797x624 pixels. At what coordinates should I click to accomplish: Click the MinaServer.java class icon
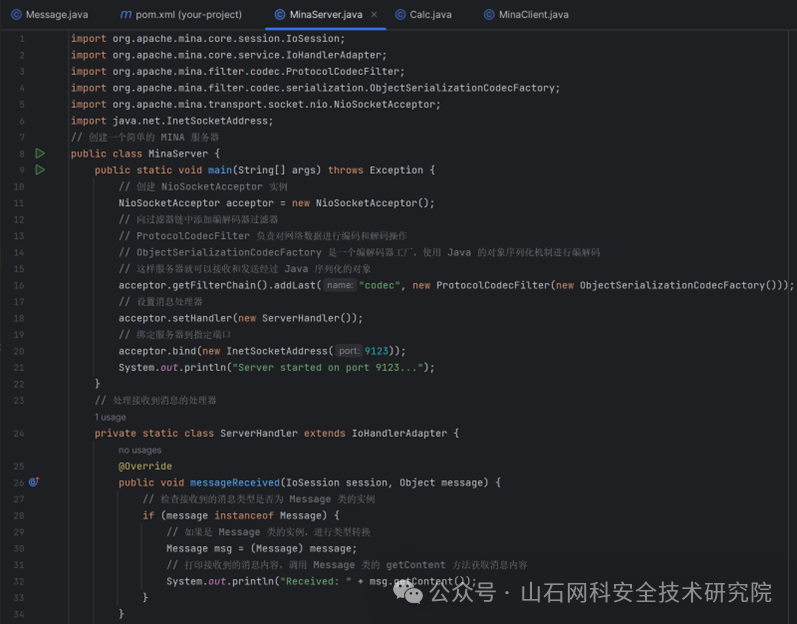[x=280, y=15]
